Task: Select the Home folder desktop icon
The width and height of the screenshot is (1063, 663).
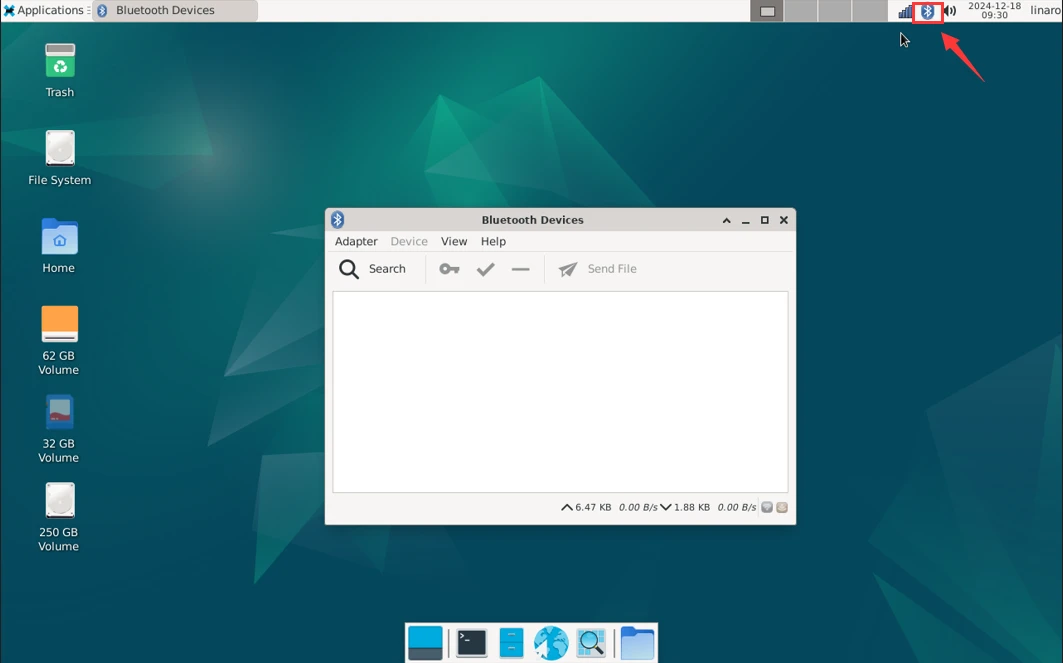Action: [x=59, y=246]
